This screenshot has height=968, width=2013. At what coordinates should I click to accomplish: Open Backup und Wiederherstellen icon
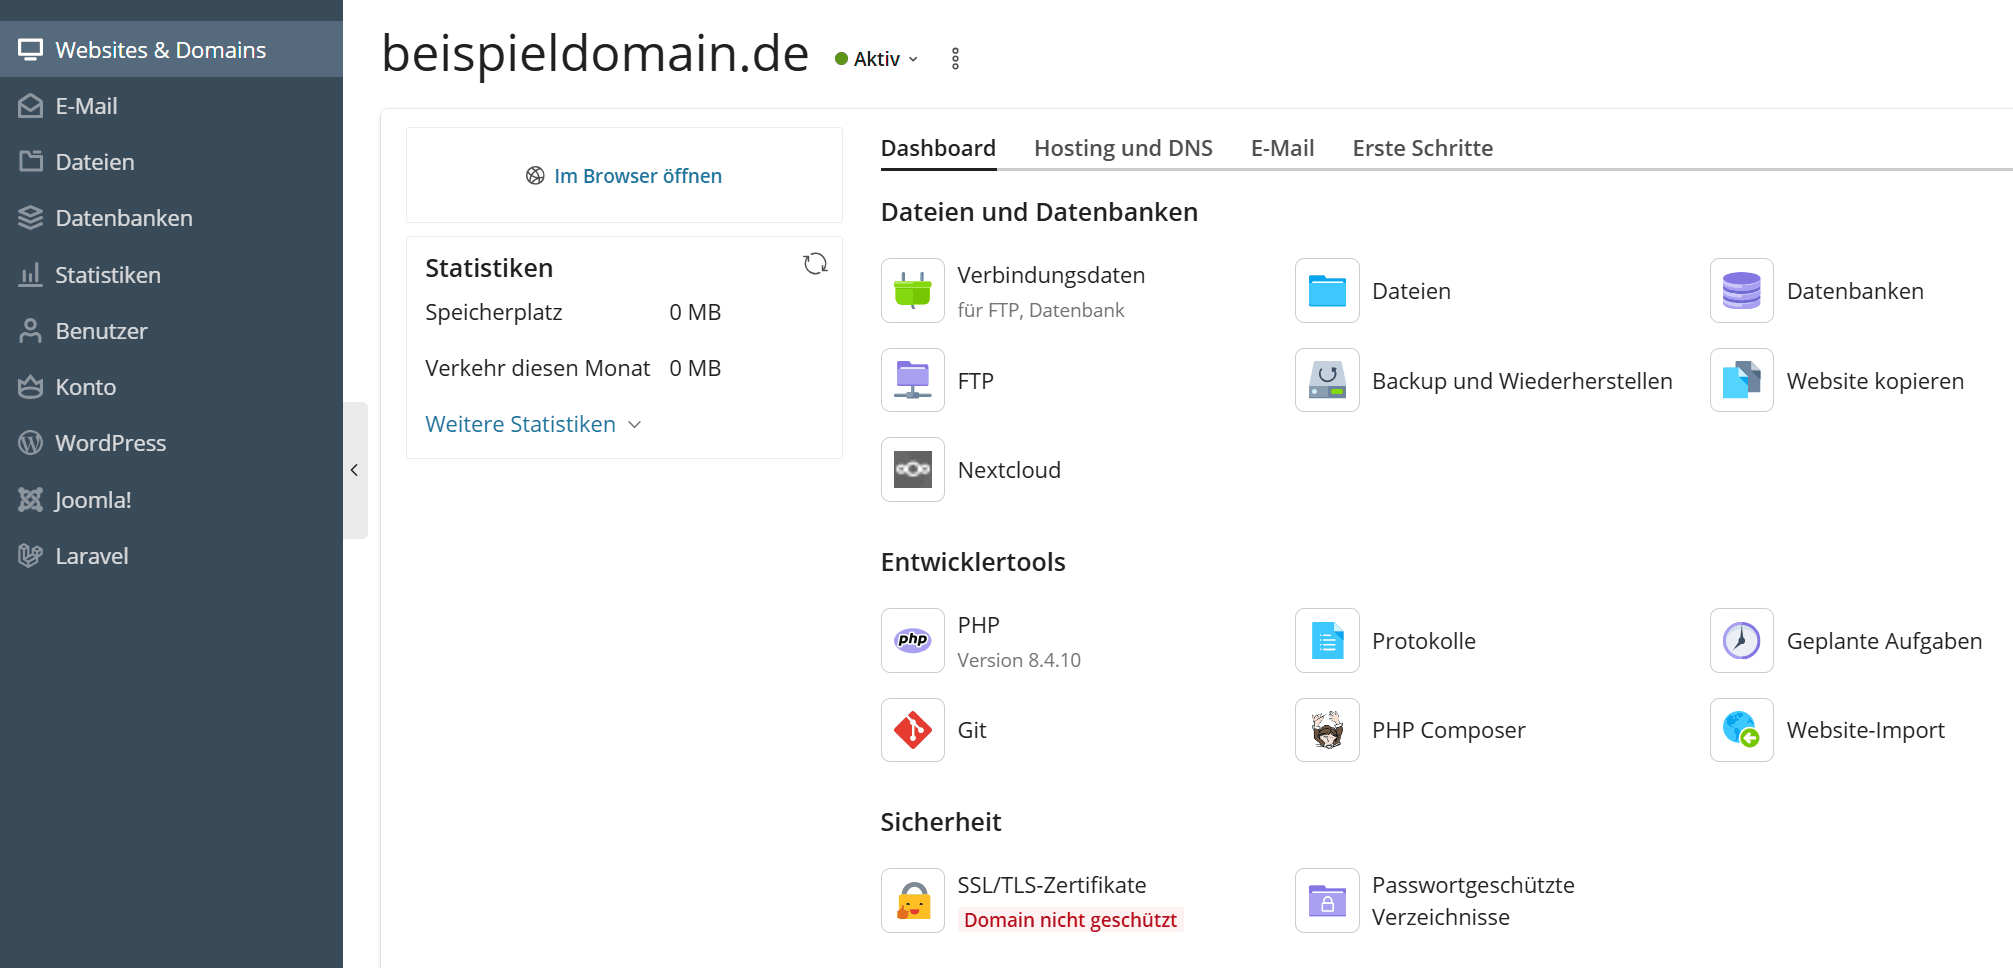coord(1327,380)
